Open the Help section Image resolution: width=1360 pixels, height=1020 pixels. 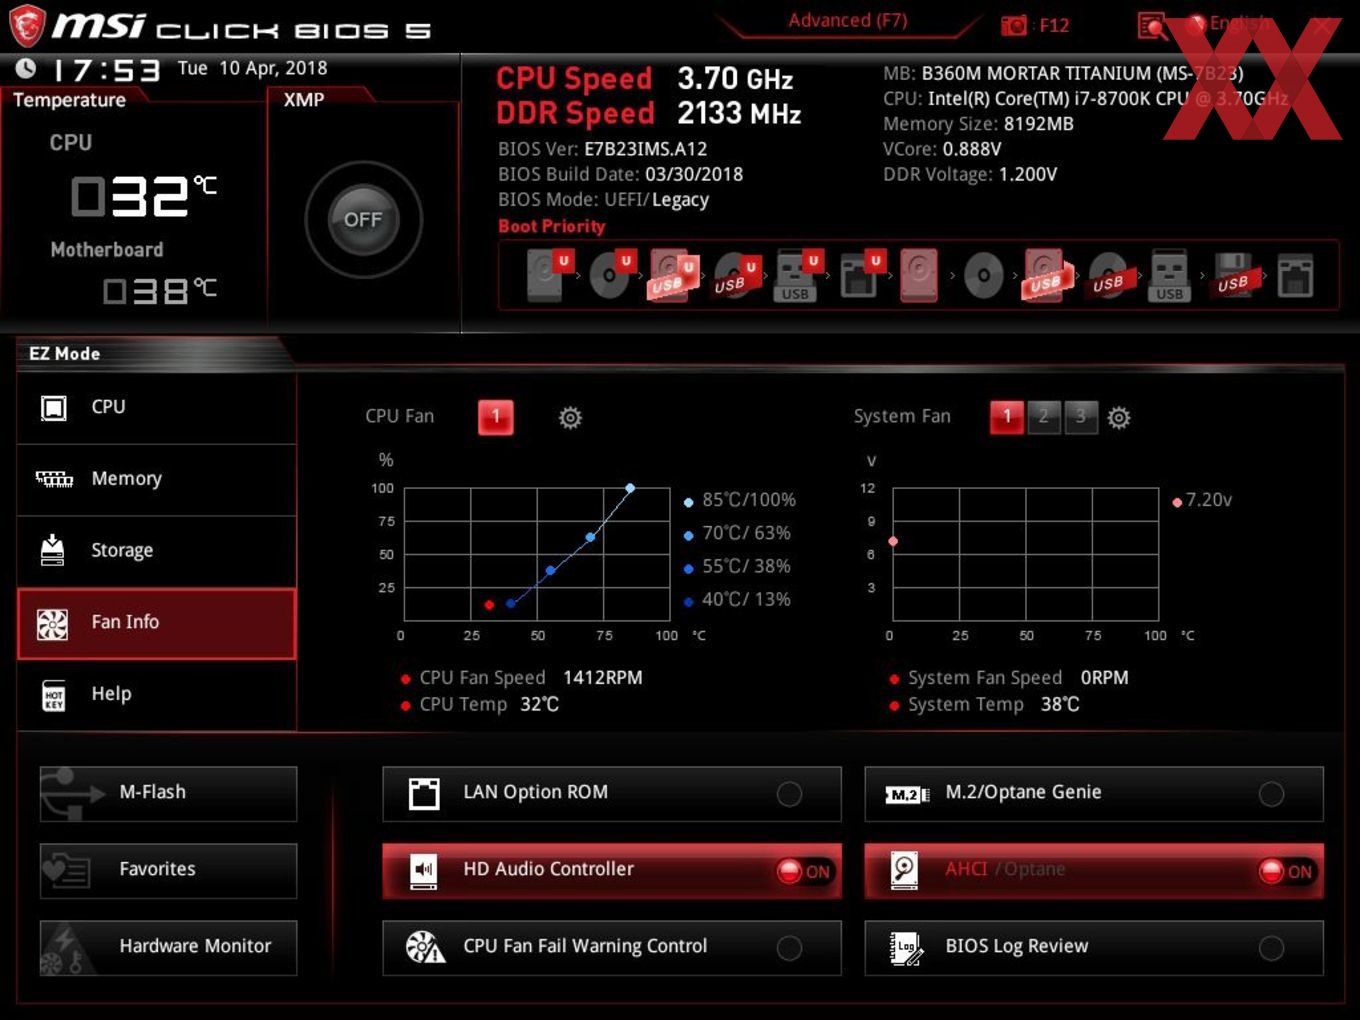157,694
